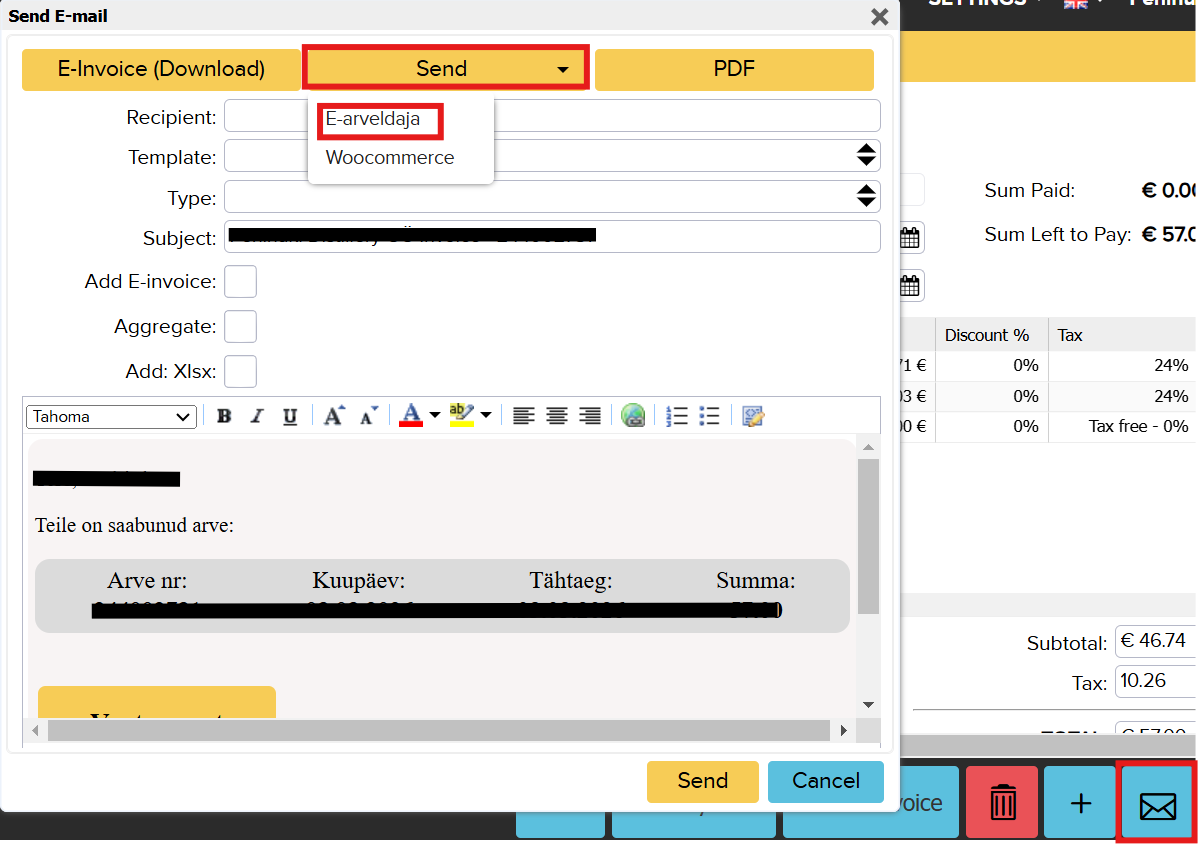This screenshot has width=1198, height=844.
Task: Tick the Aggregate checkbox
Action: click(240, 327)
